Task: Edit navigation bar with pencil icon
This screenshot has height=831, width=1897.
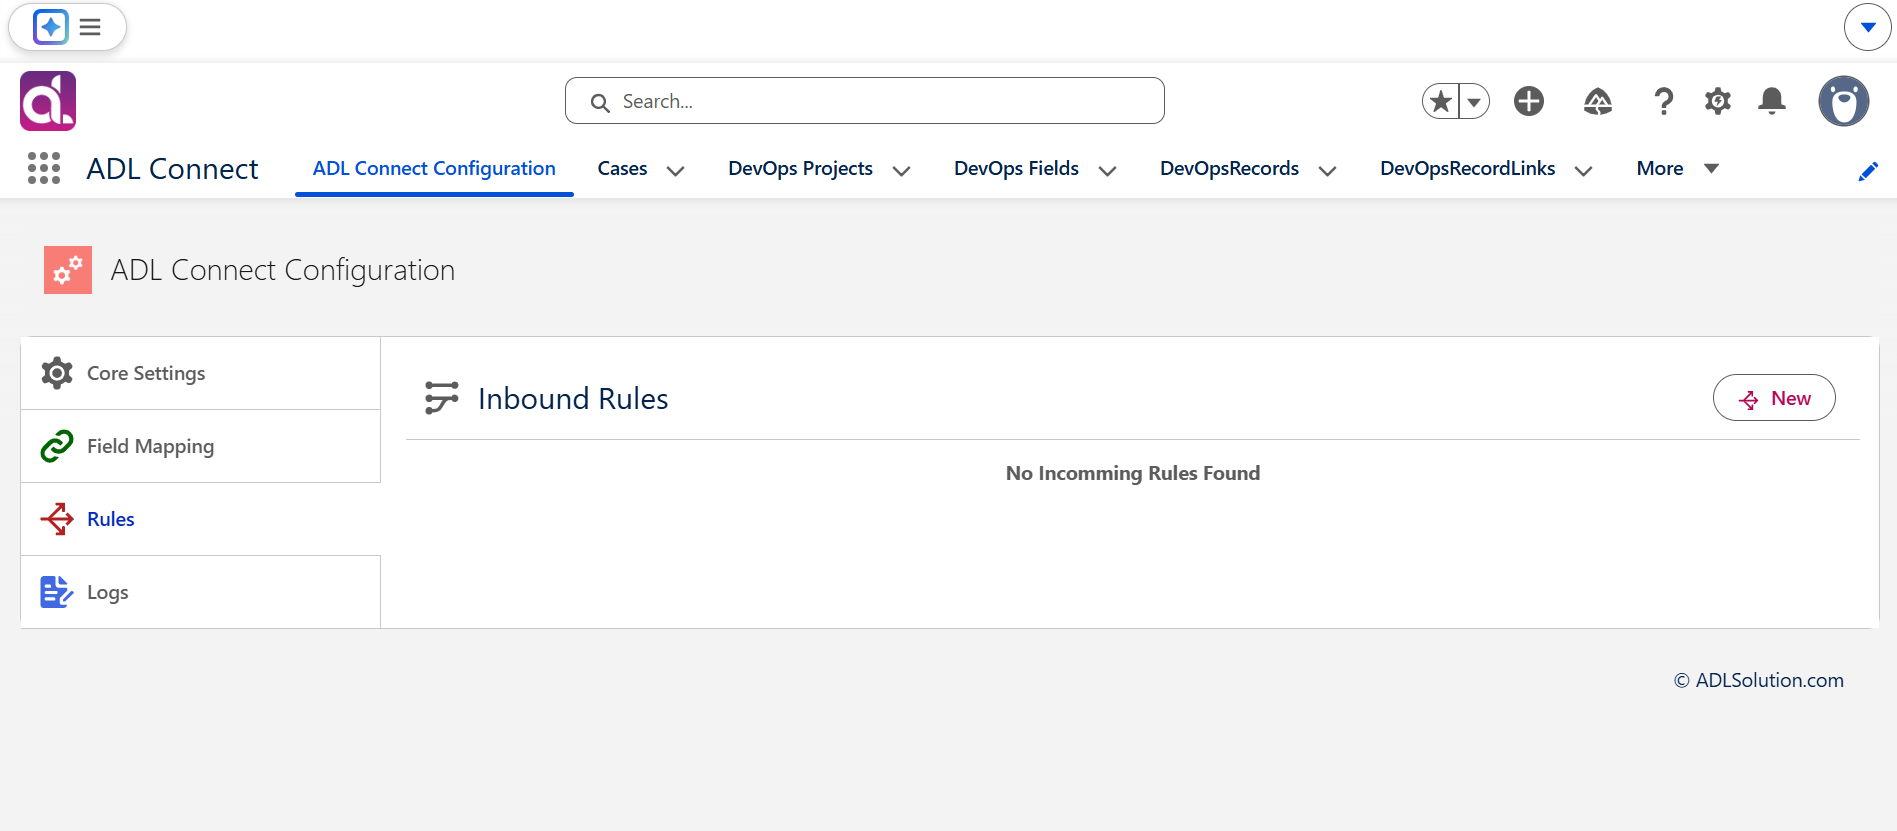Action: 1867,171
